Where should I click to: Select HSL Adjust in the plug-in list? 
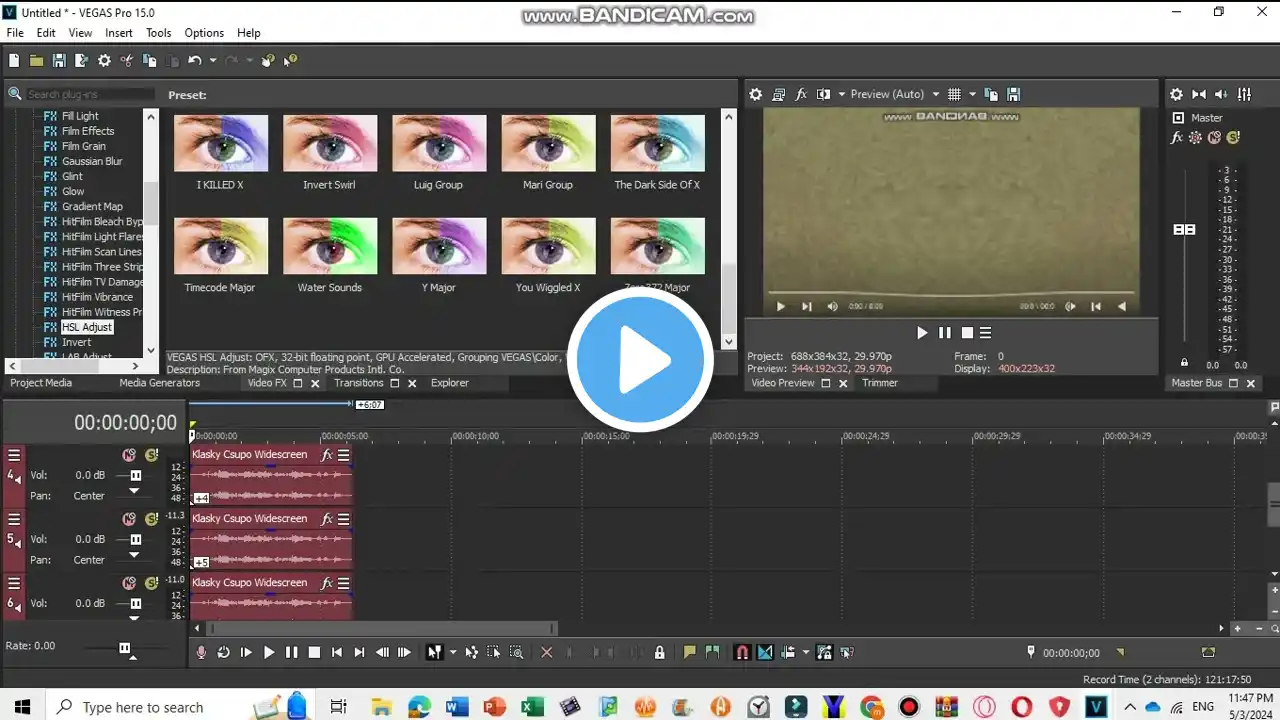[x=87, y=327]
